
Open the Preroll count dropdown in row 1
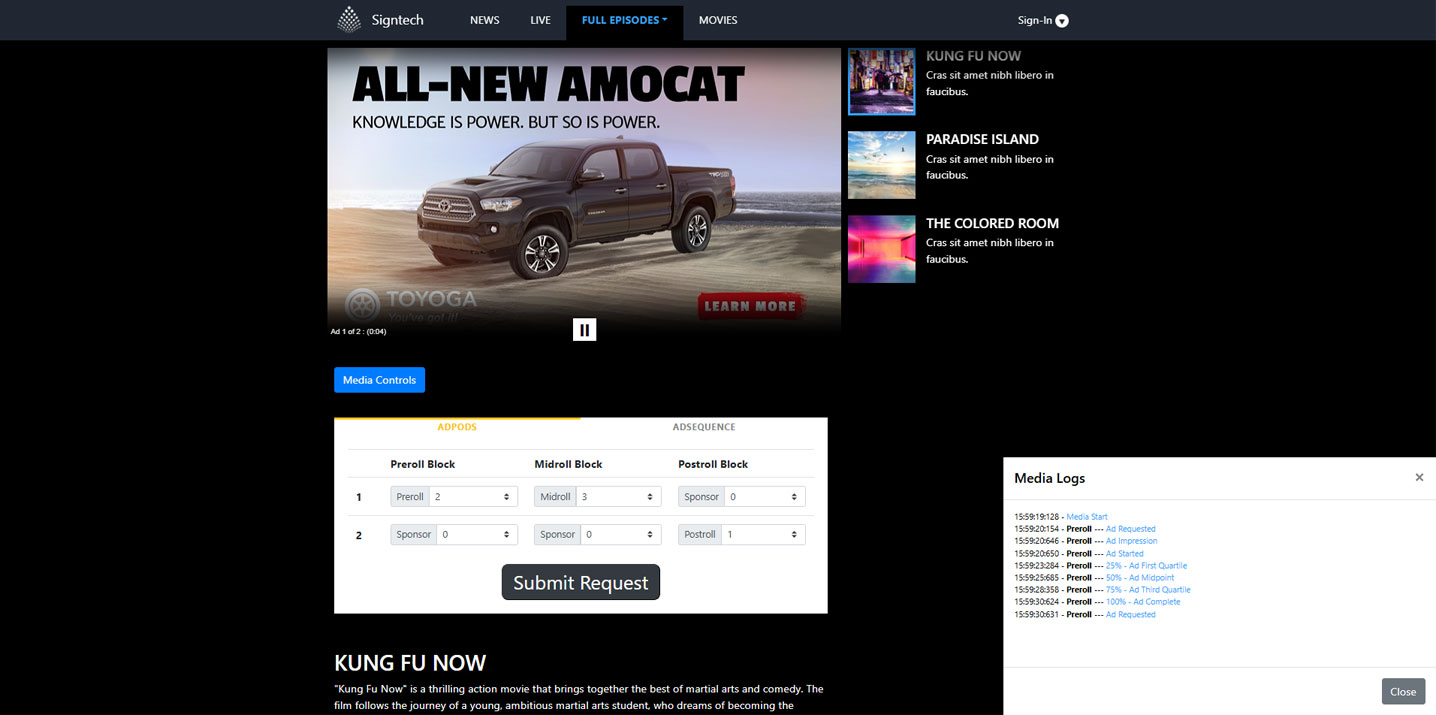click(473, 496)
